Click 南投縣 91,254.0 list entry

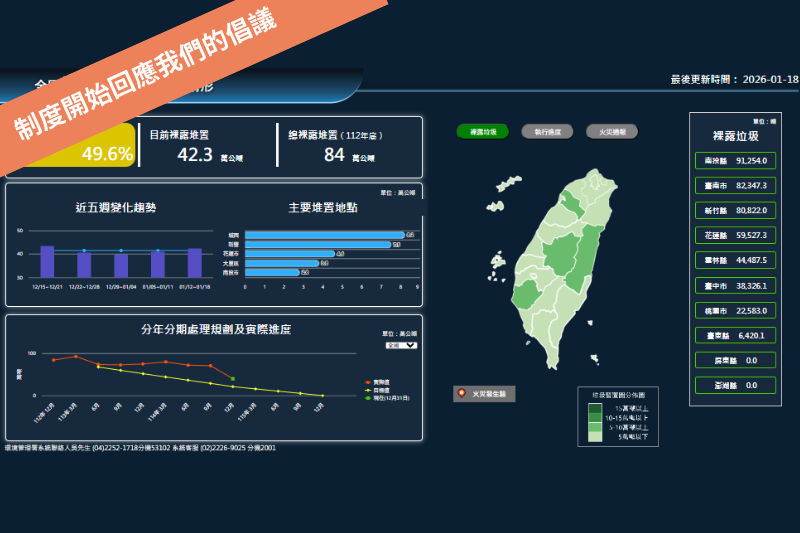pos(735,160)
